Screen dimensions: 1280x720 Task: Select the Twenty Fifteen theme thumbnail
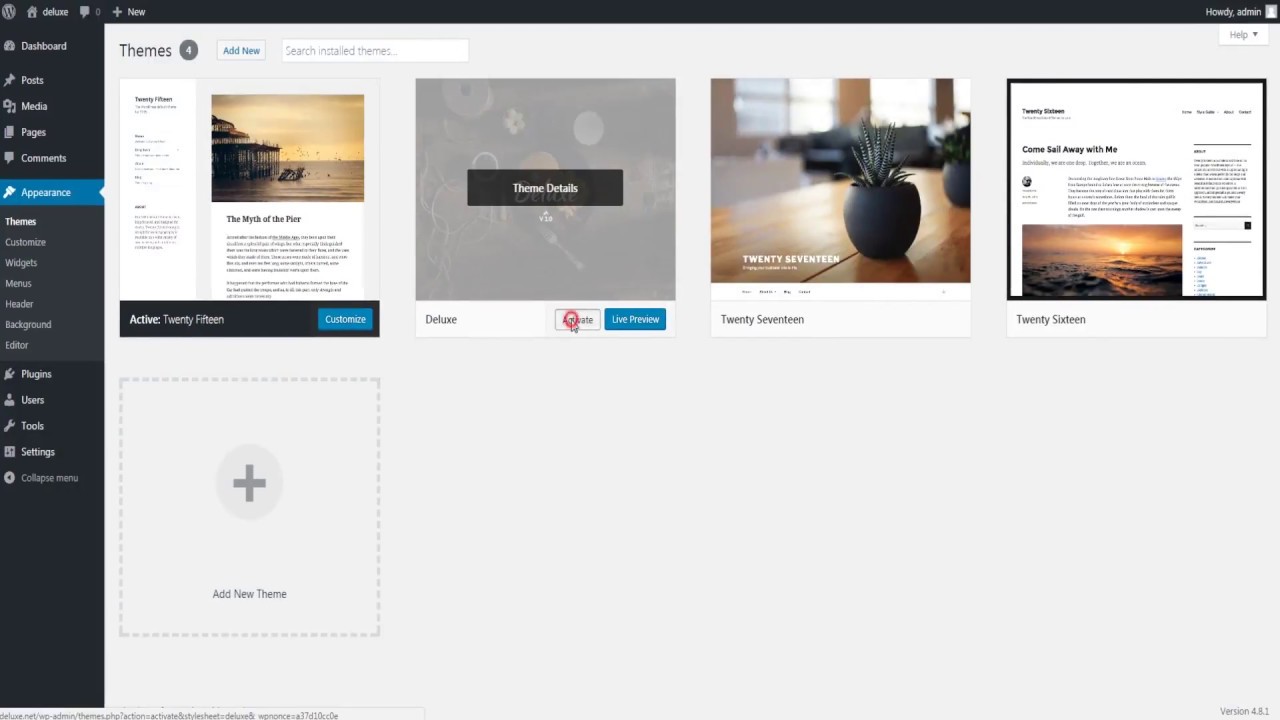[249, 189]
